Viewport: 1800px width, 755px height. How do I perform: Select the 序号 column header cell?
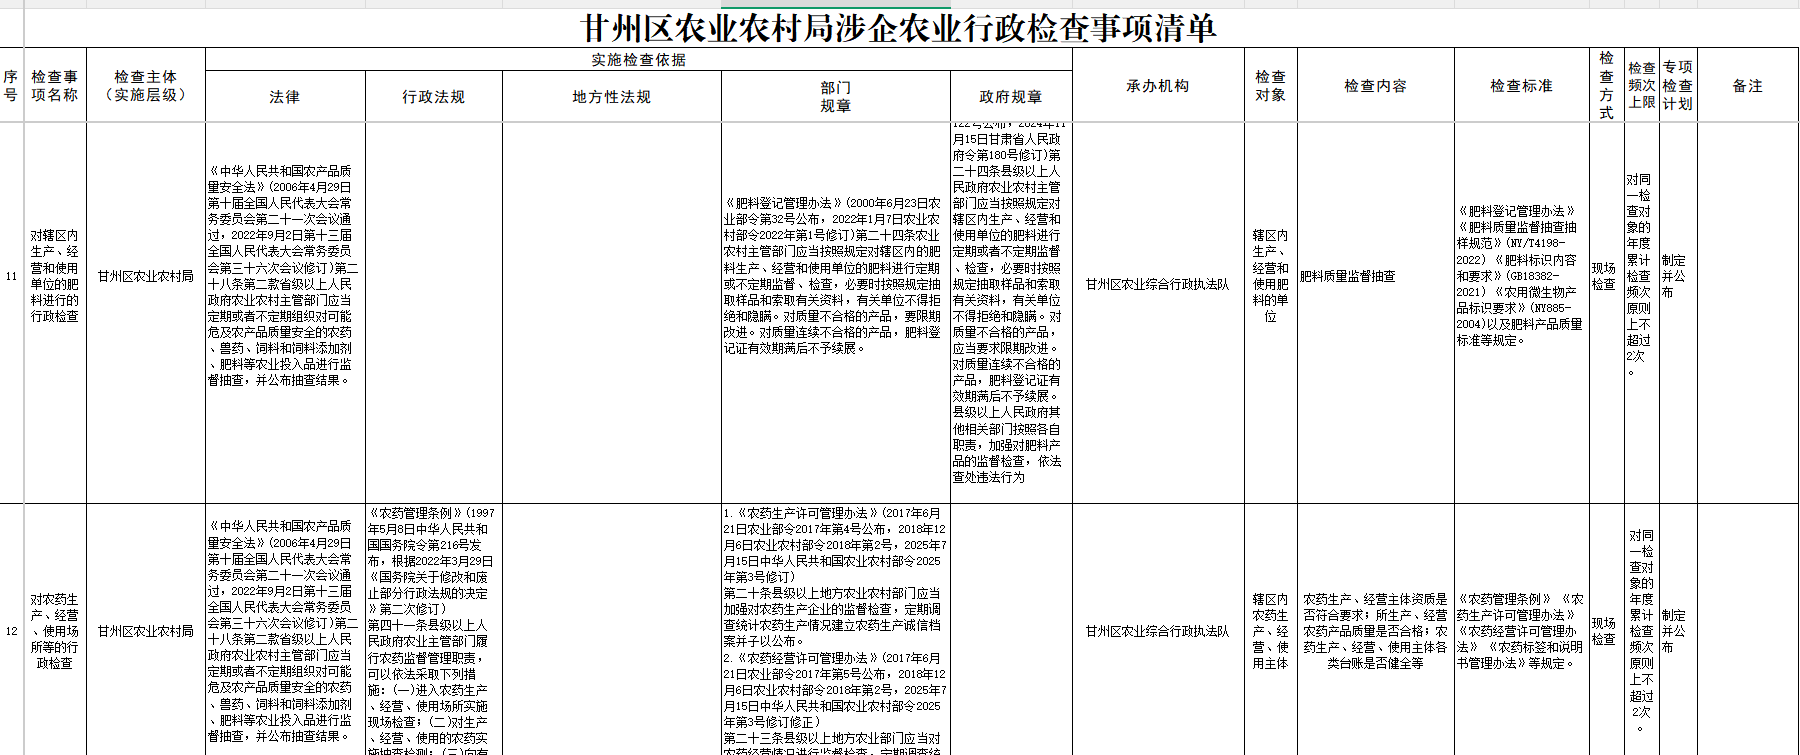(x=11, y=86)
